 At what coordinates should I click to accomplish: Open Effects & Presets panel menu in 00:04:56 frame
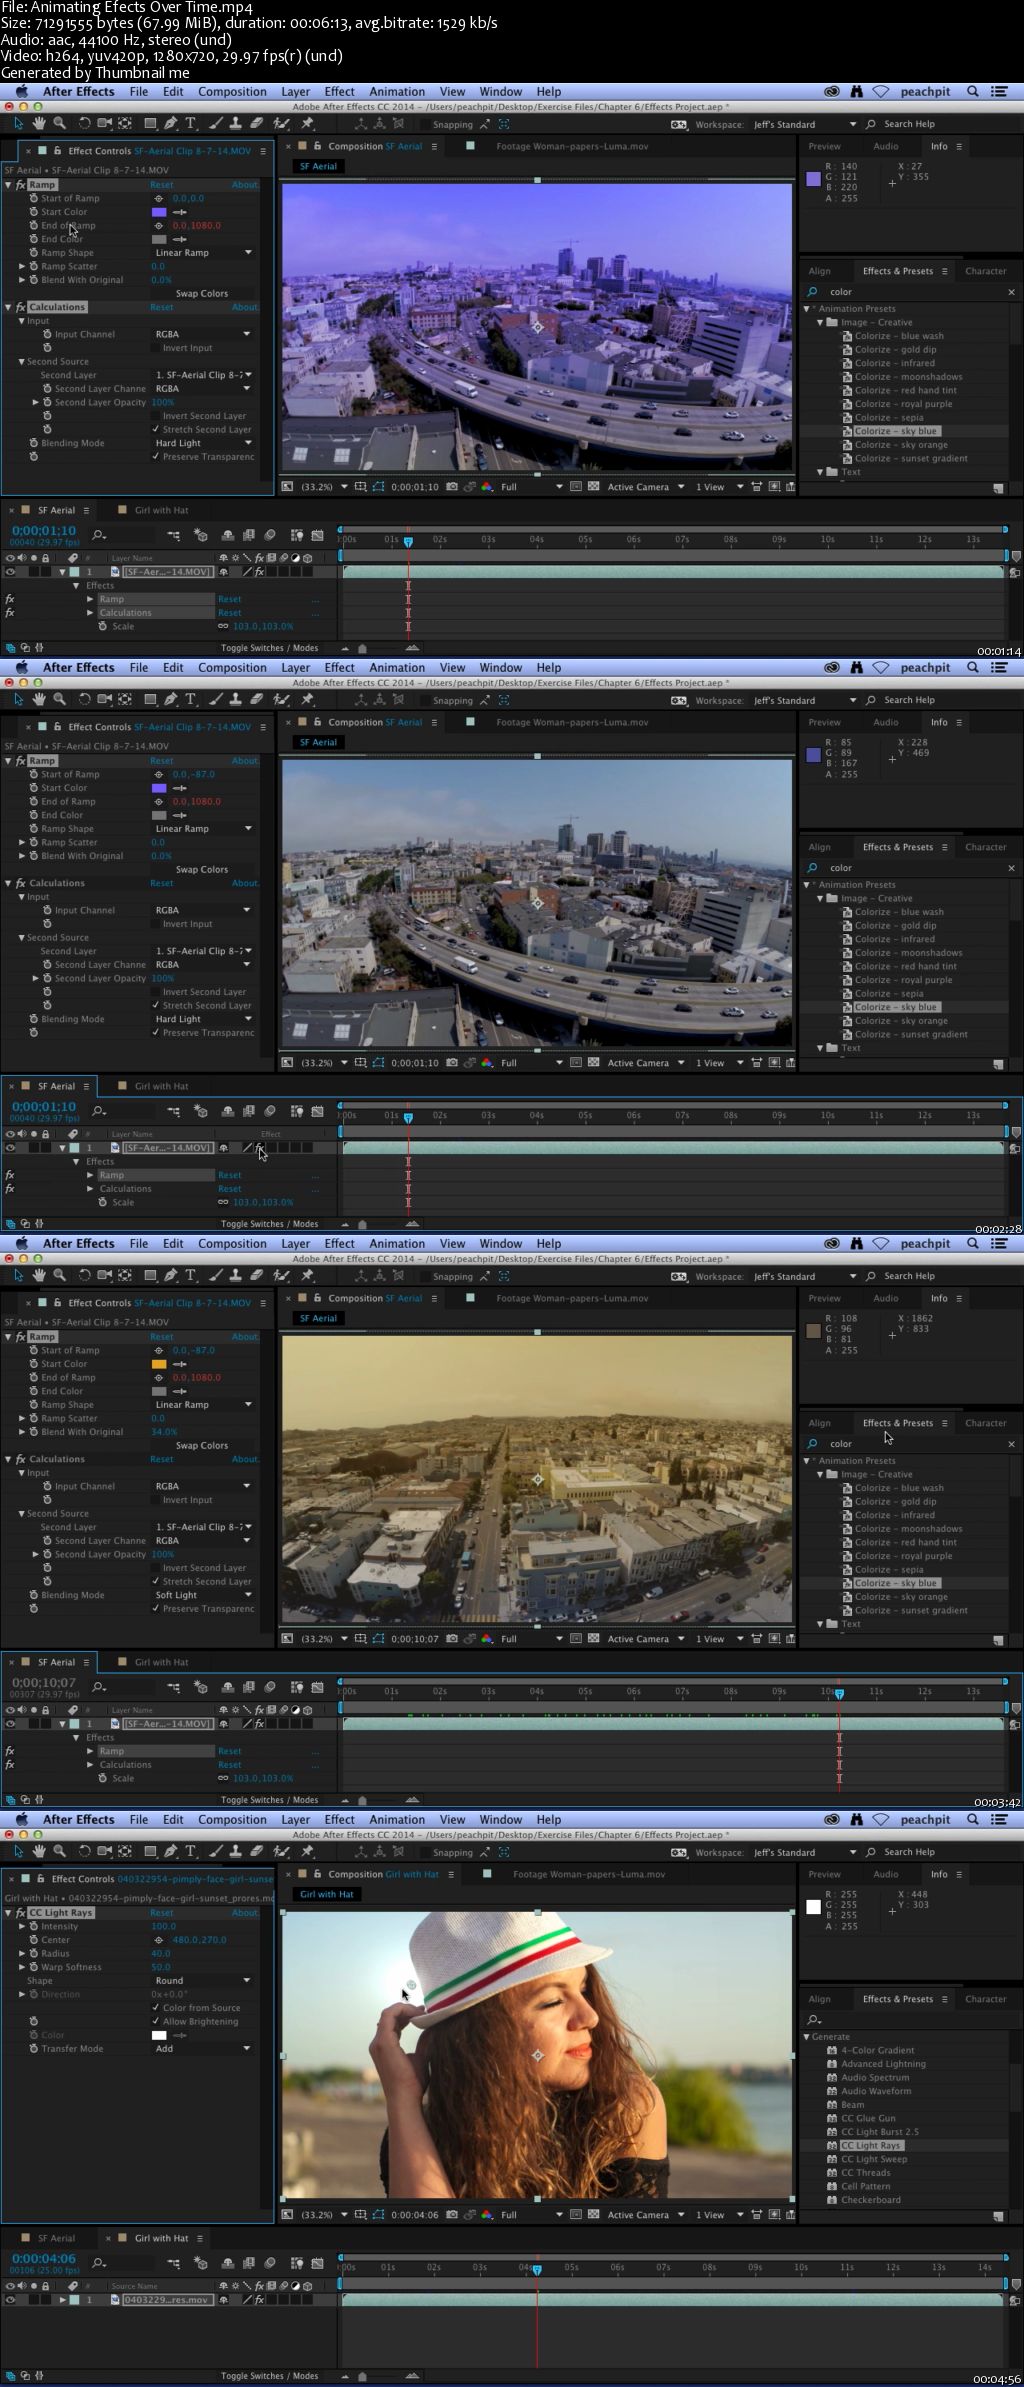click(944, 1999)
